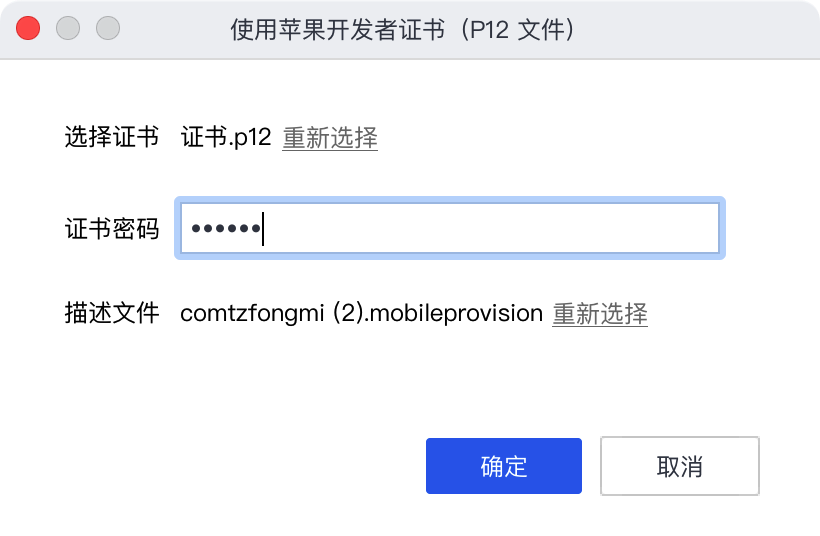The image size is (820, 536).
Task: Focus the 证书密码 password field
Action: click(x=449, y=229)
